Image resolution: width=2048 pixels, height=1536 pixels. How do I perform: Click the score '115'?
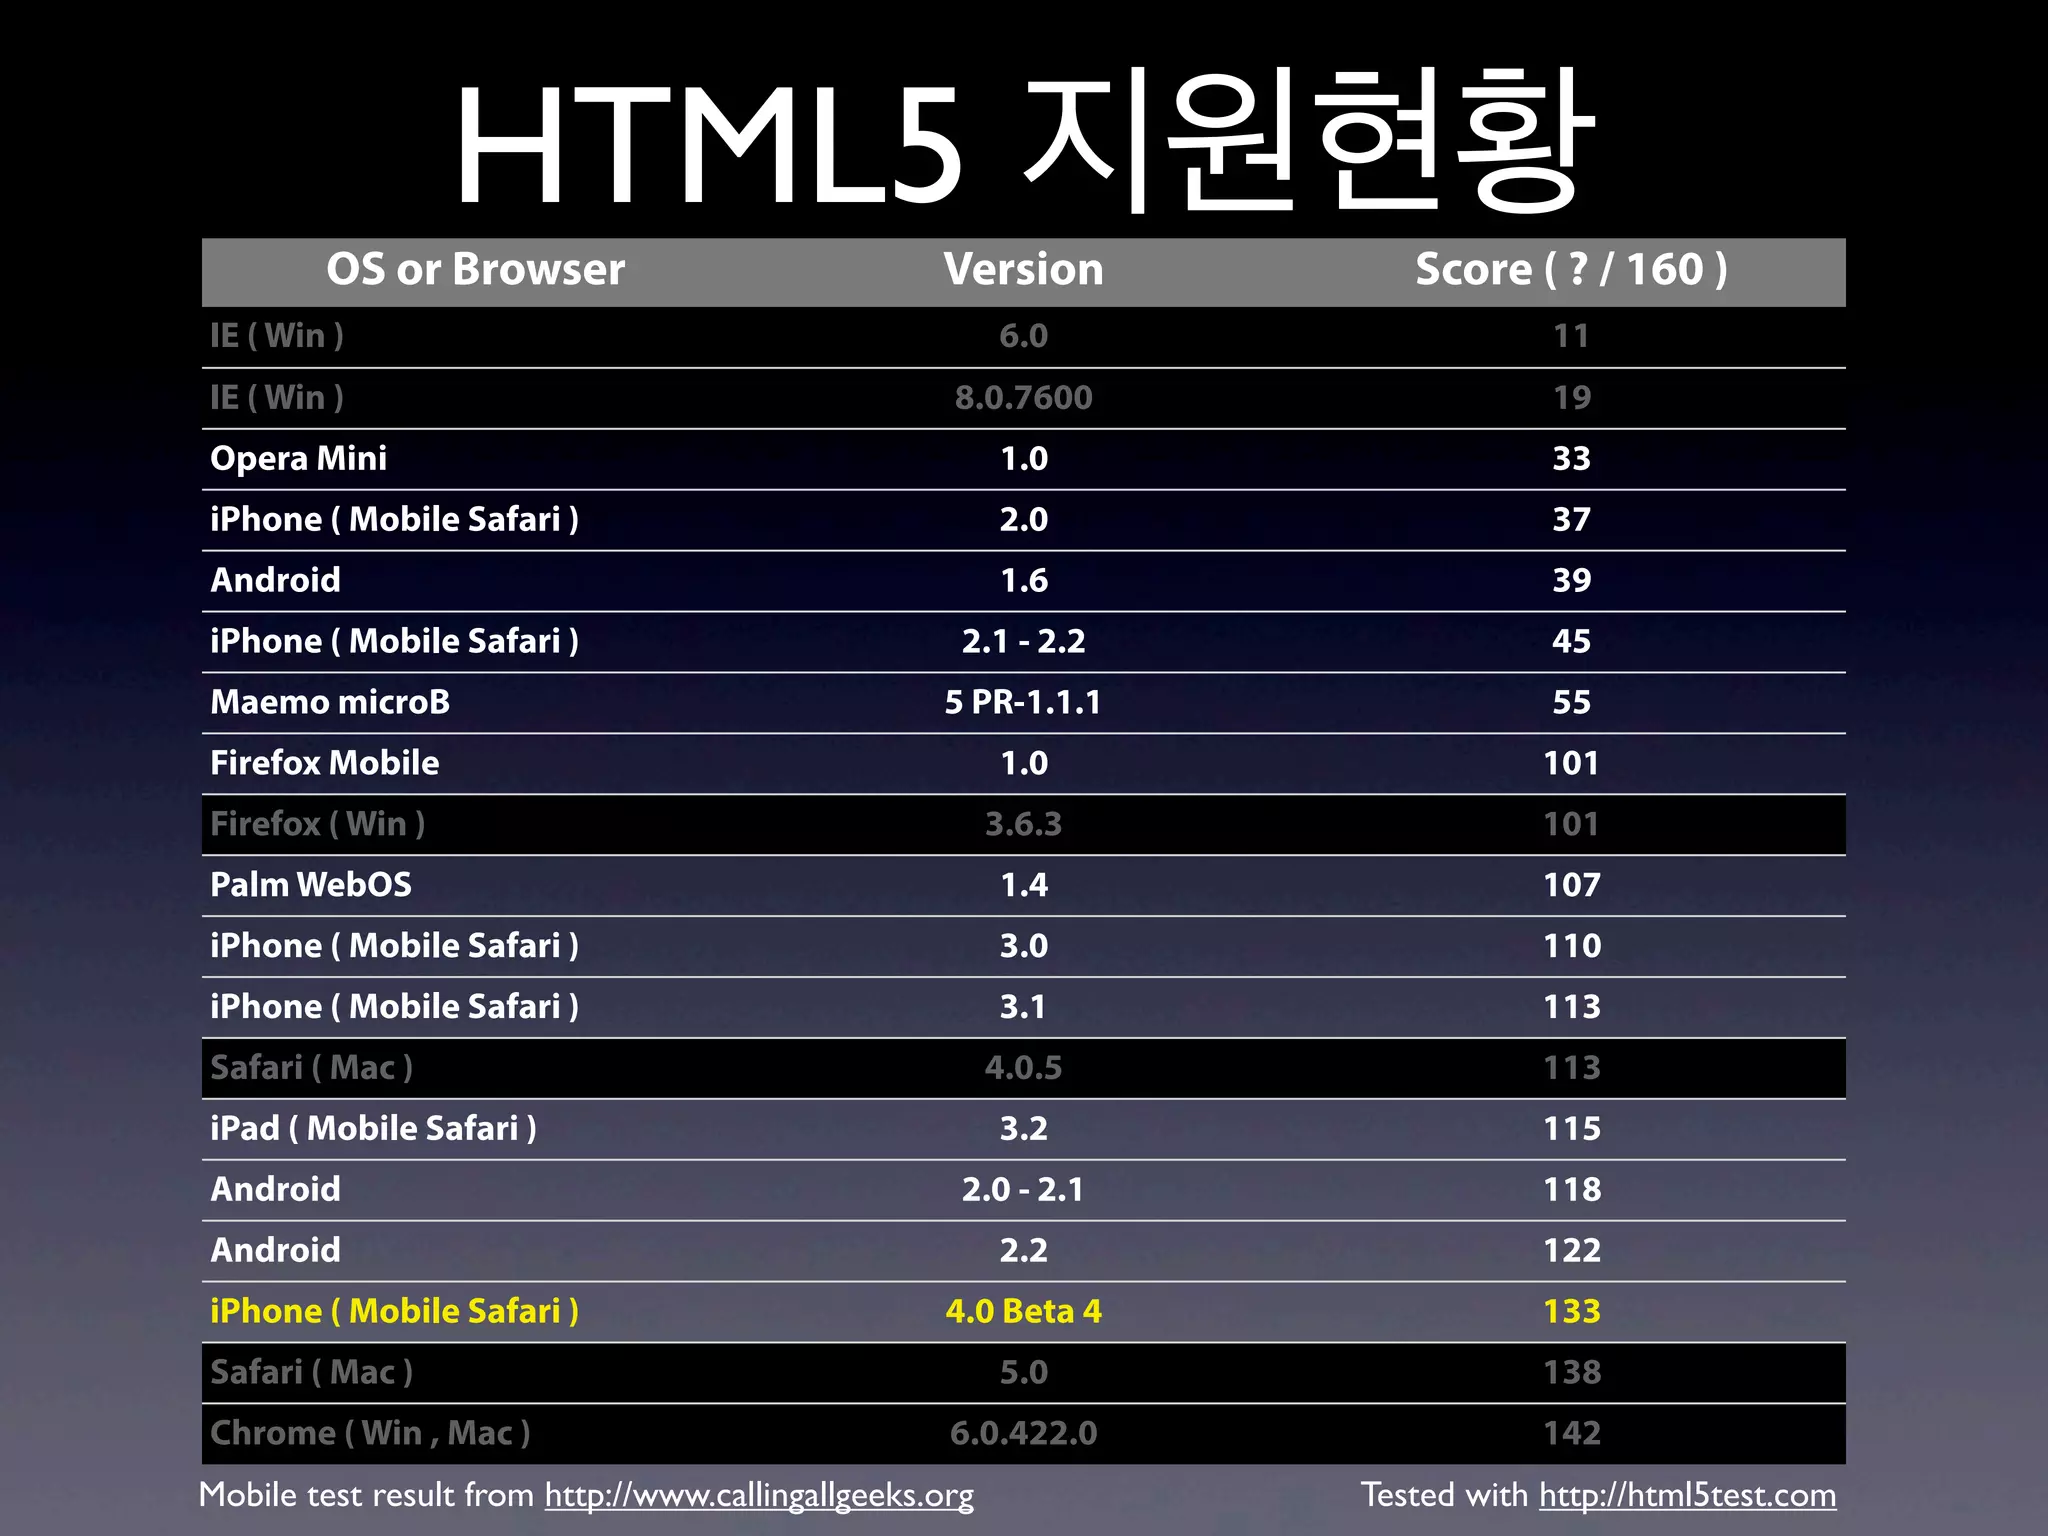coord(1572,1129)
